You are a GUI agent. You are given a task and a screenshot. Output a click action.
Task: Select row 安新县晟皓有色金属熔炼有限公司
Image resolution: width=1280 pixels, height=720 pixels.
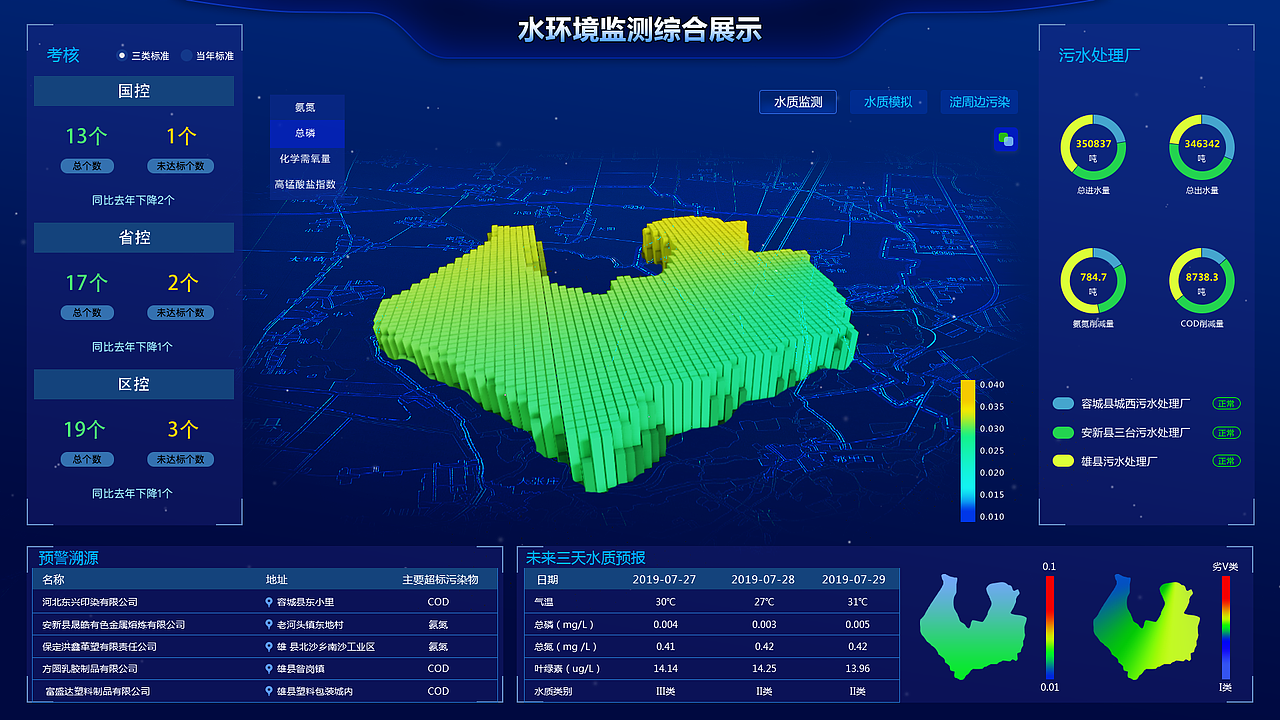point(265,624)
